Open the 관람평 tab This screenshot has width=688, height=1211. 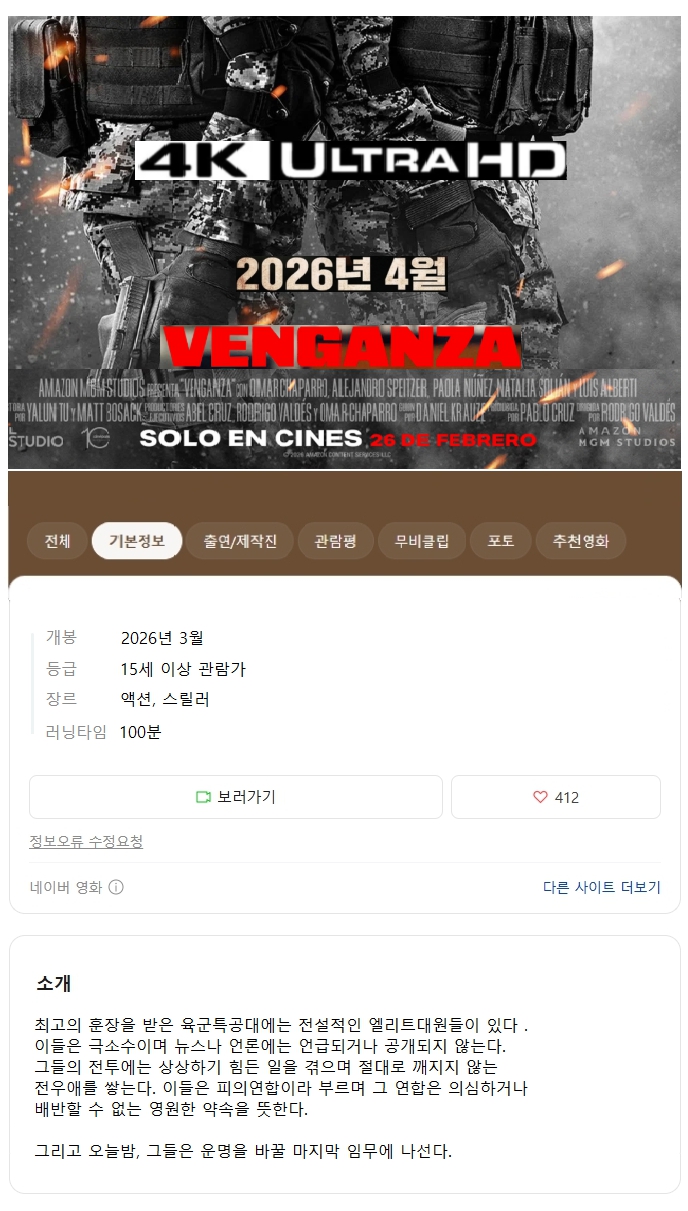335,541
